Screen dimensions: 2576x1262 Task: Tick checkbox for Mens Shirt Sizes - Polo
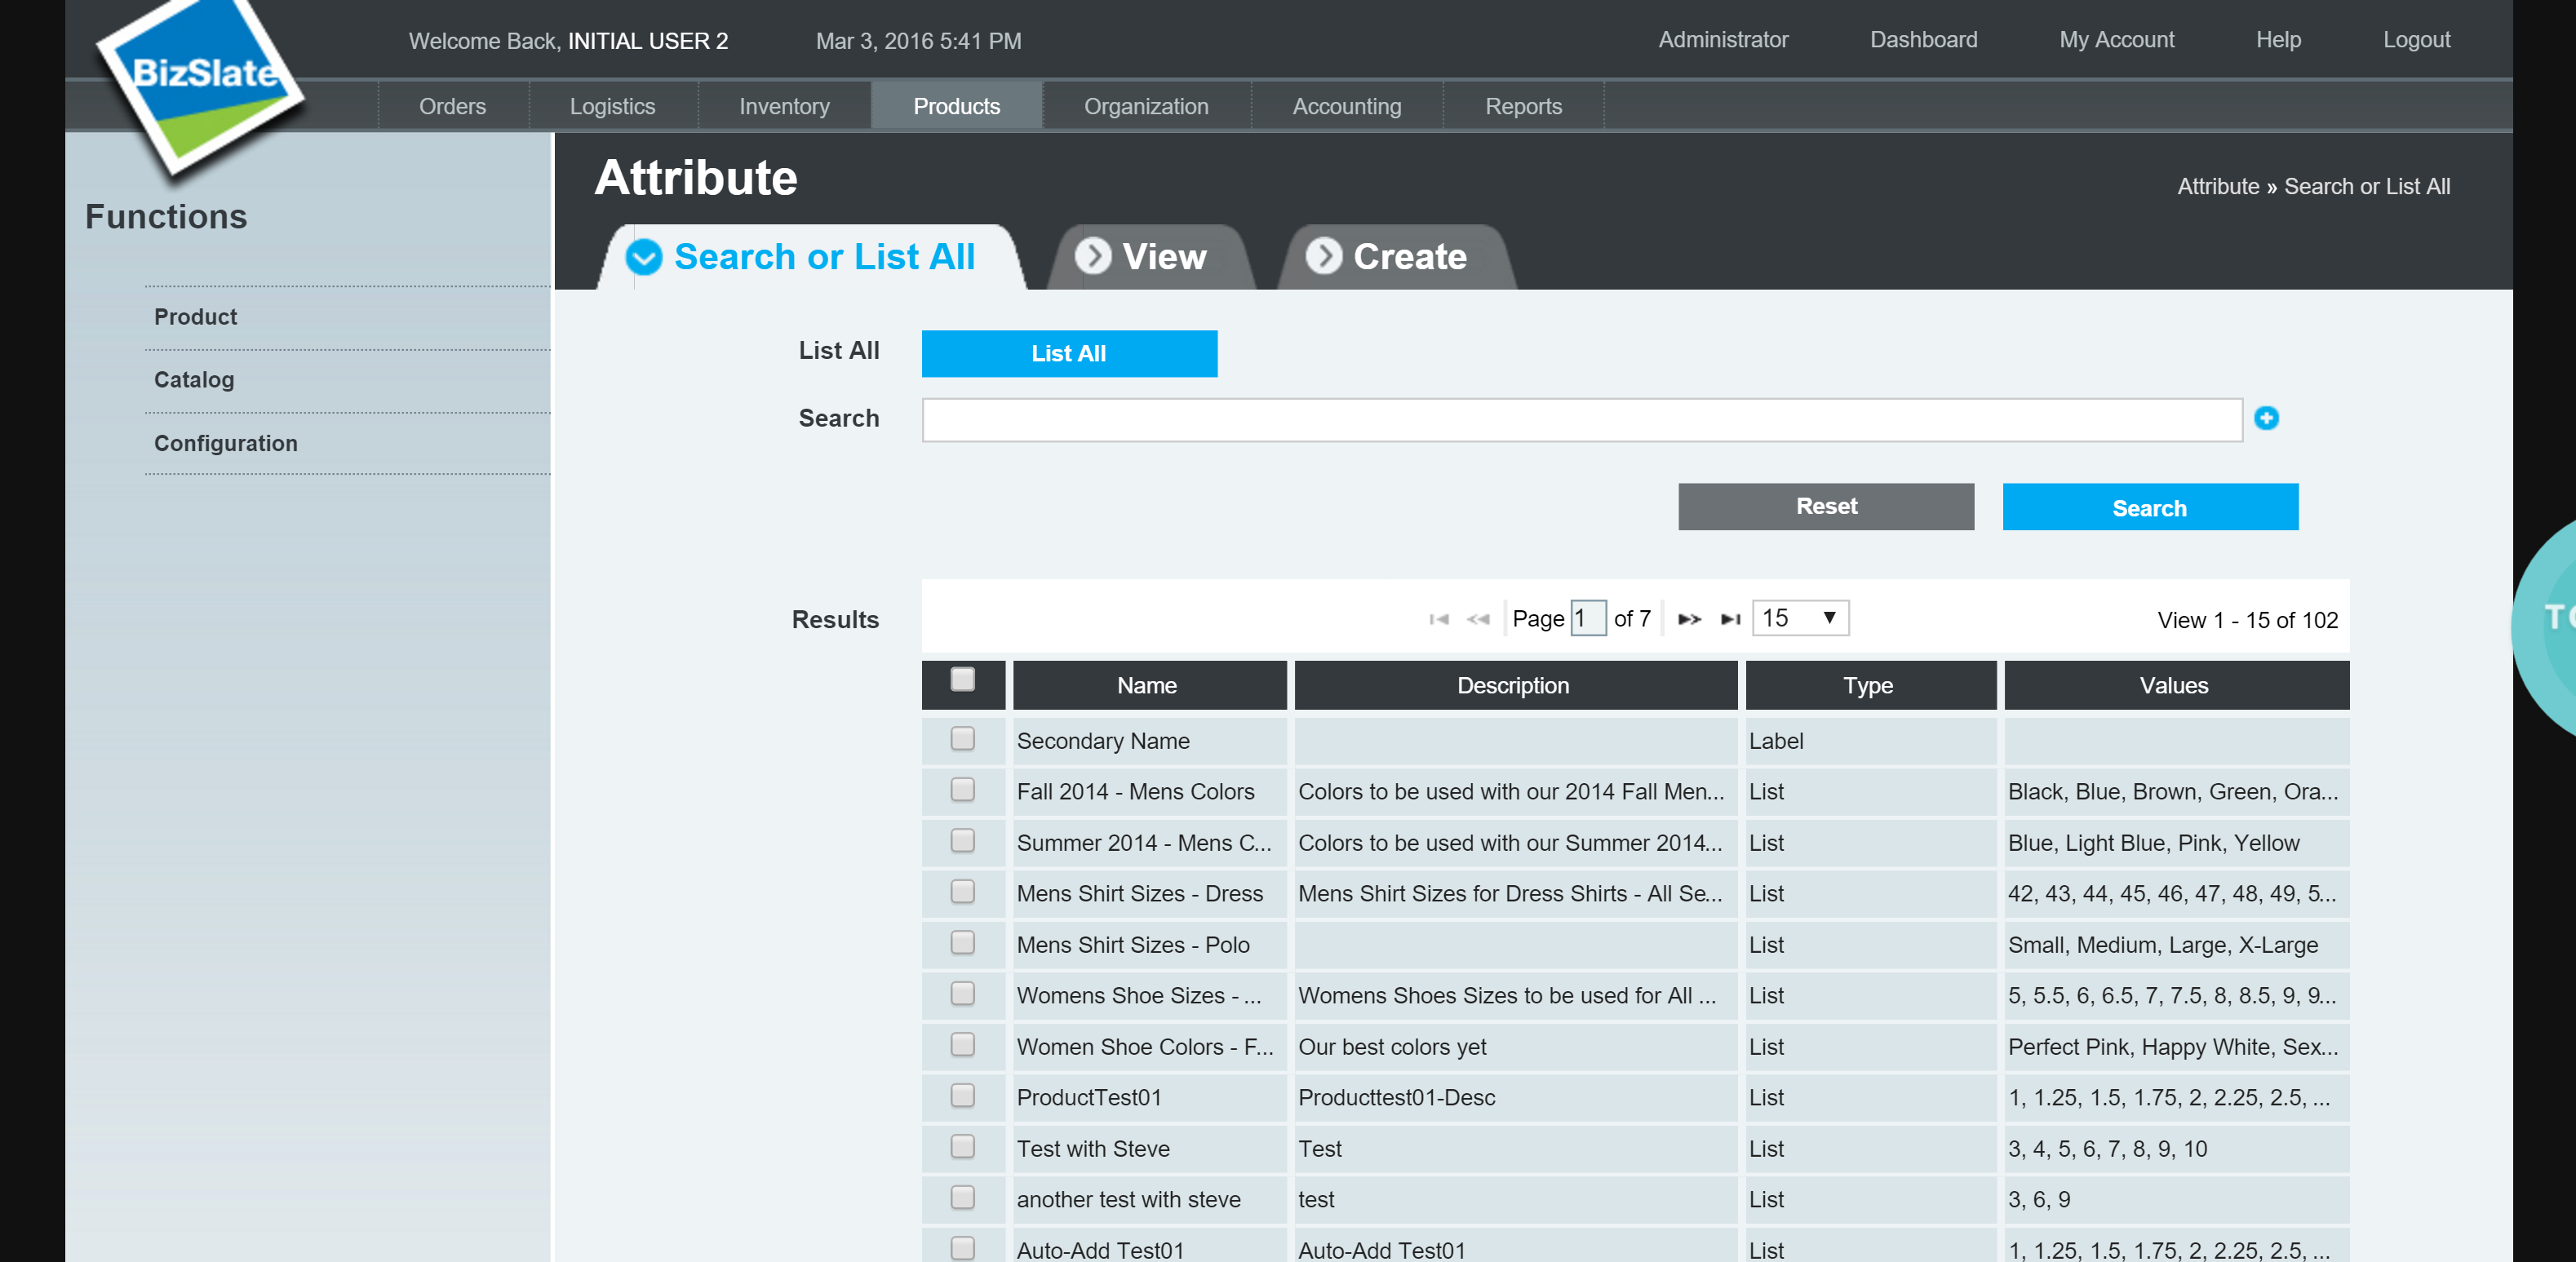pos(962,943)
